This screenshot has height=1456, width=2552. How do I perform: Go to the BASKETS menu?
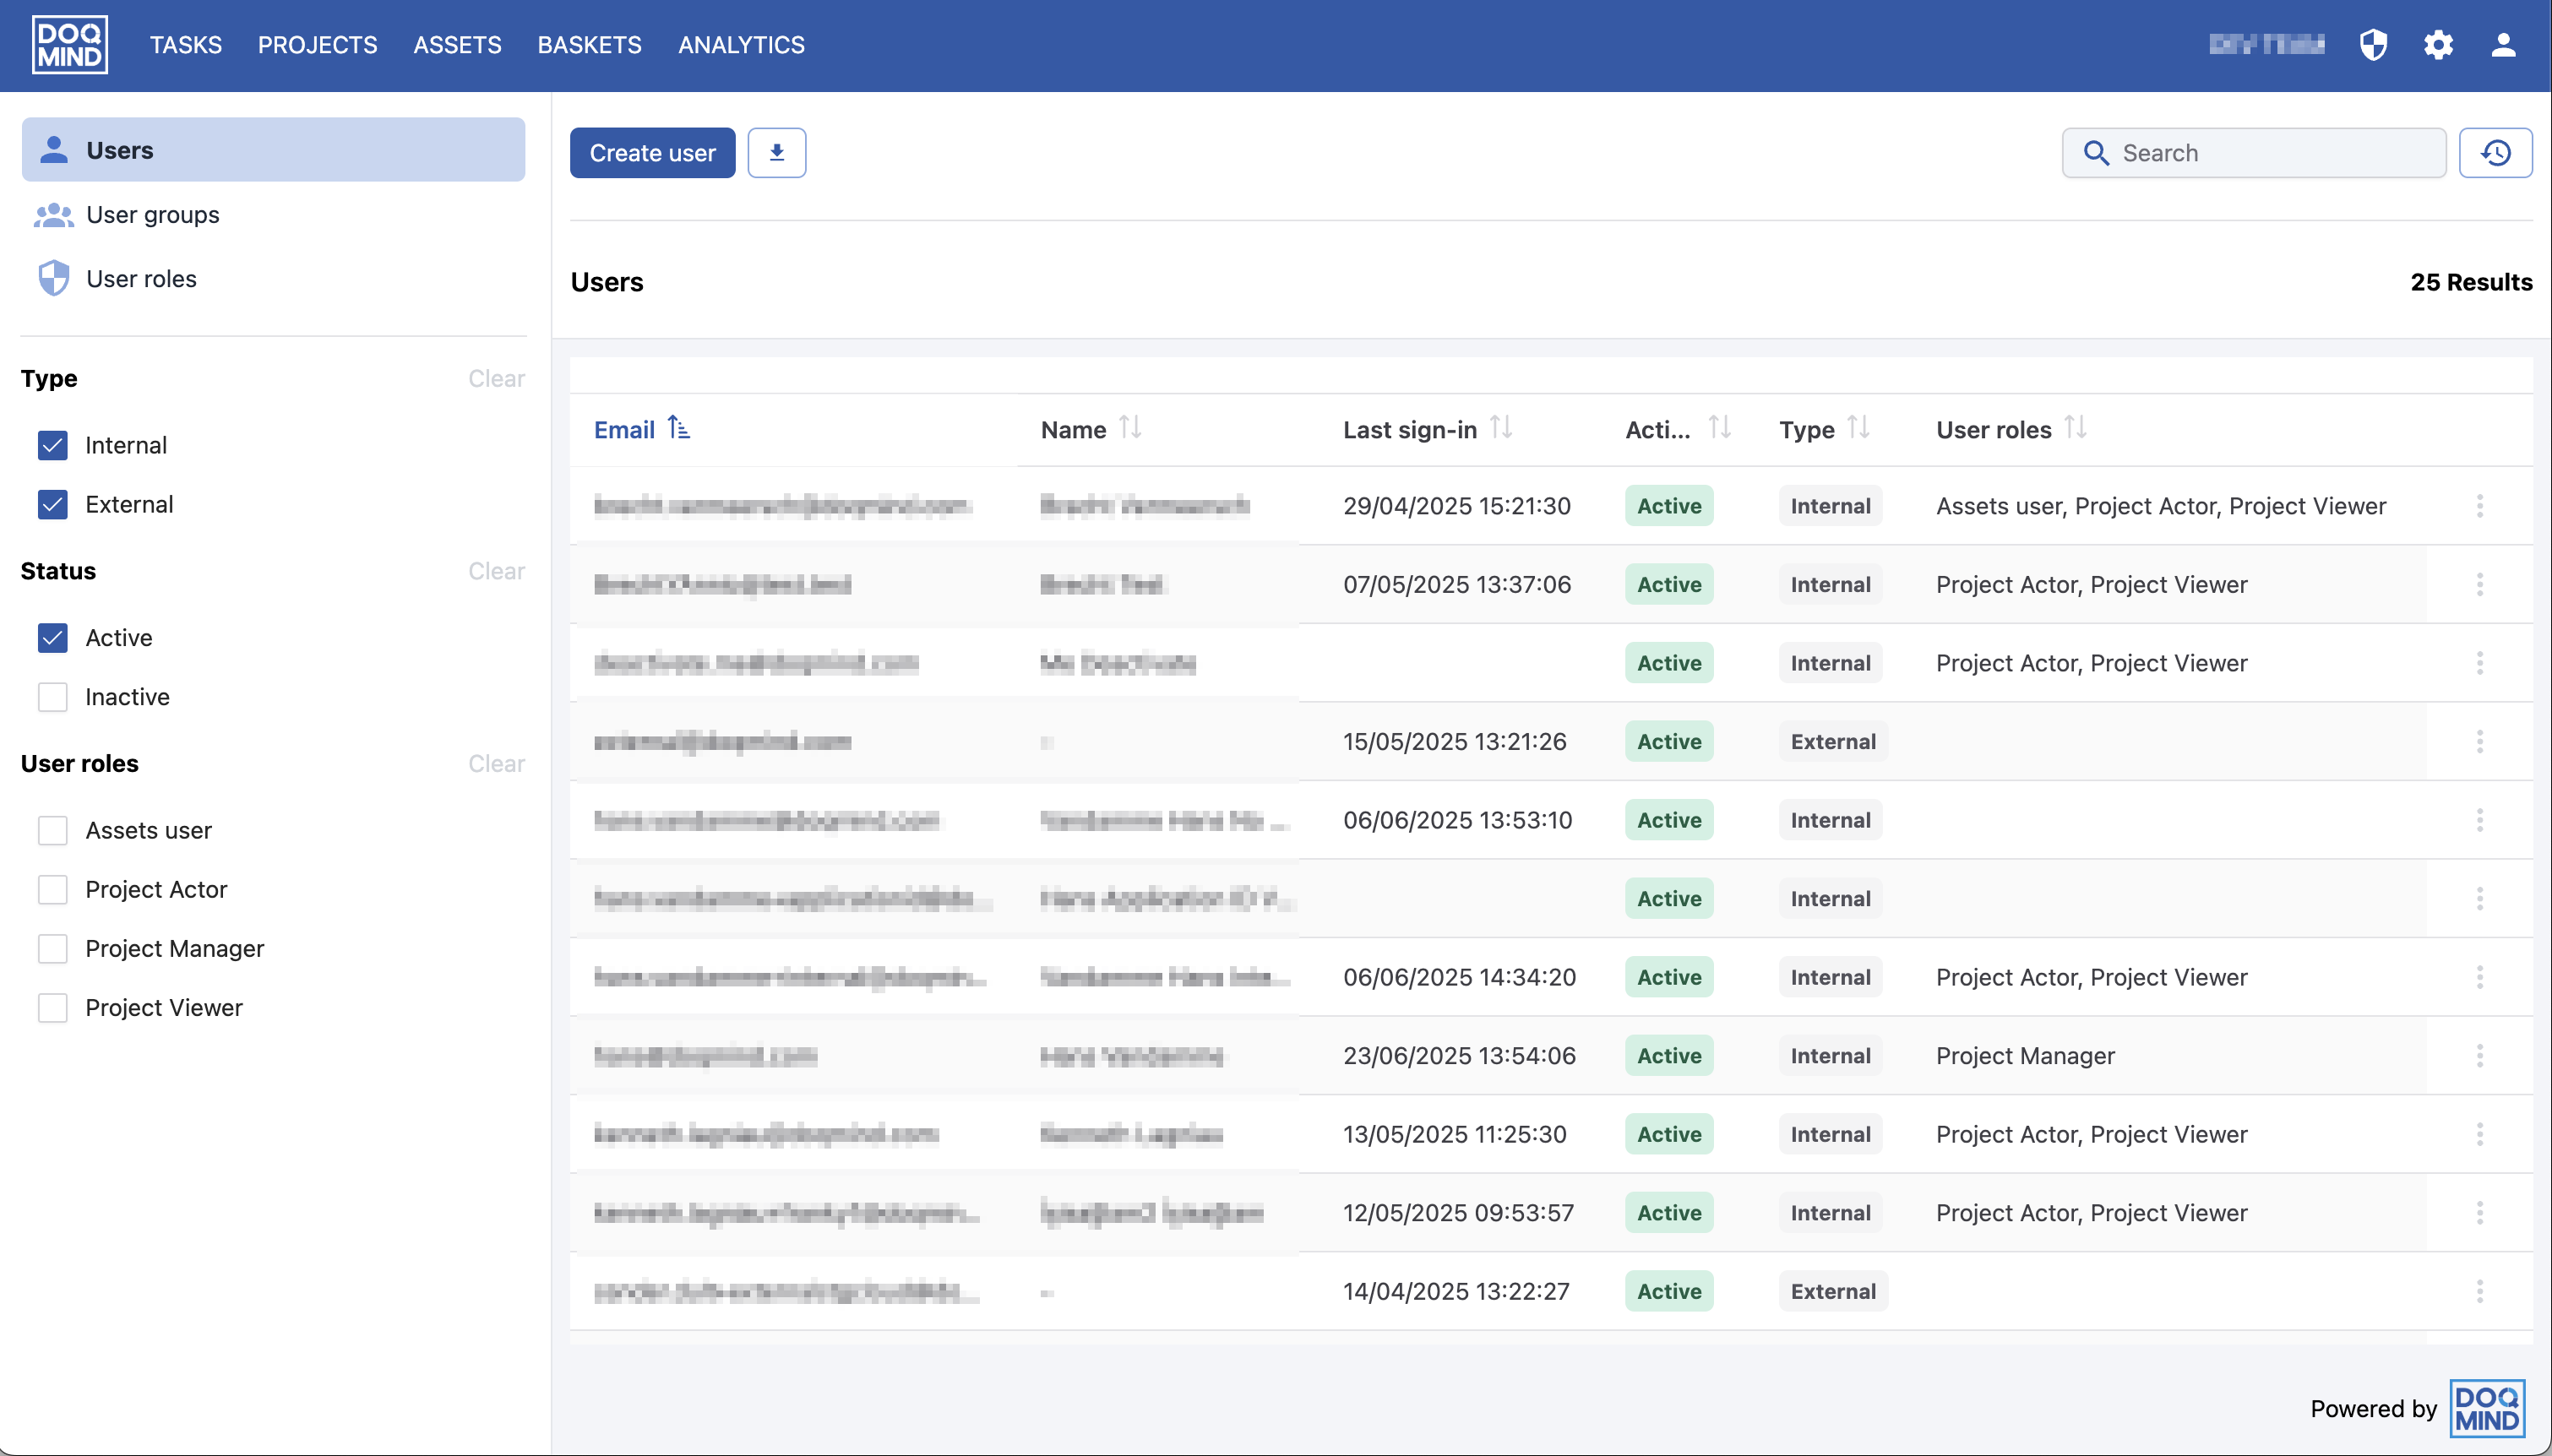click(589, 45)
